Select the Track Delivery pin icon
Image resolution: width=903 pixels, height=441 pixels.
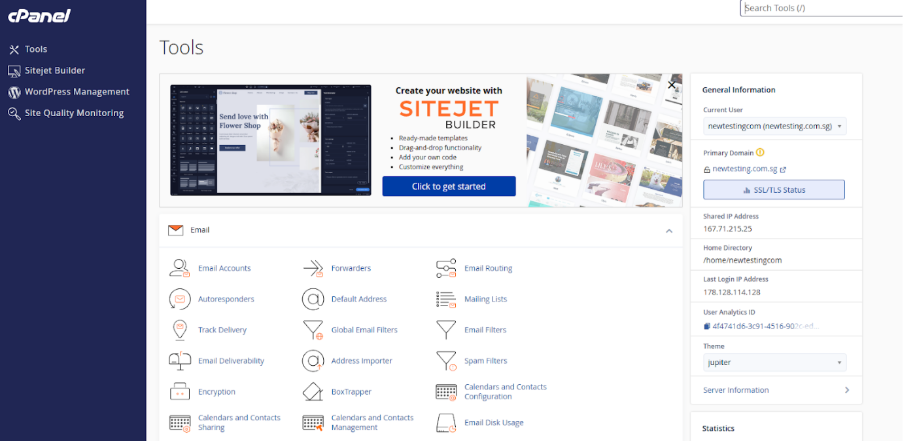(x=180, y=329)
